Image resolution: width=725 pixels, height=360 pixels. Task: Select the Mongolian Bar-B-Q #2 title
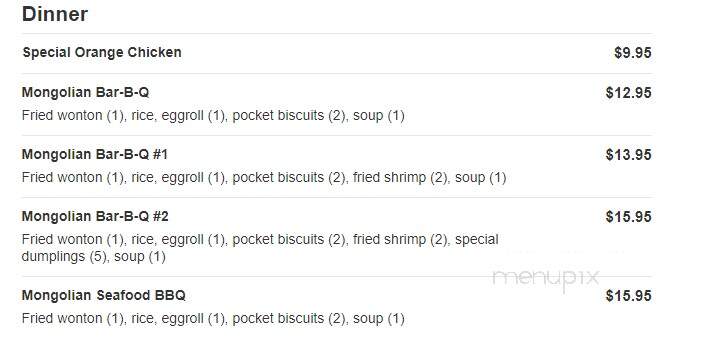pyautogui.click(x=95, y=216)
